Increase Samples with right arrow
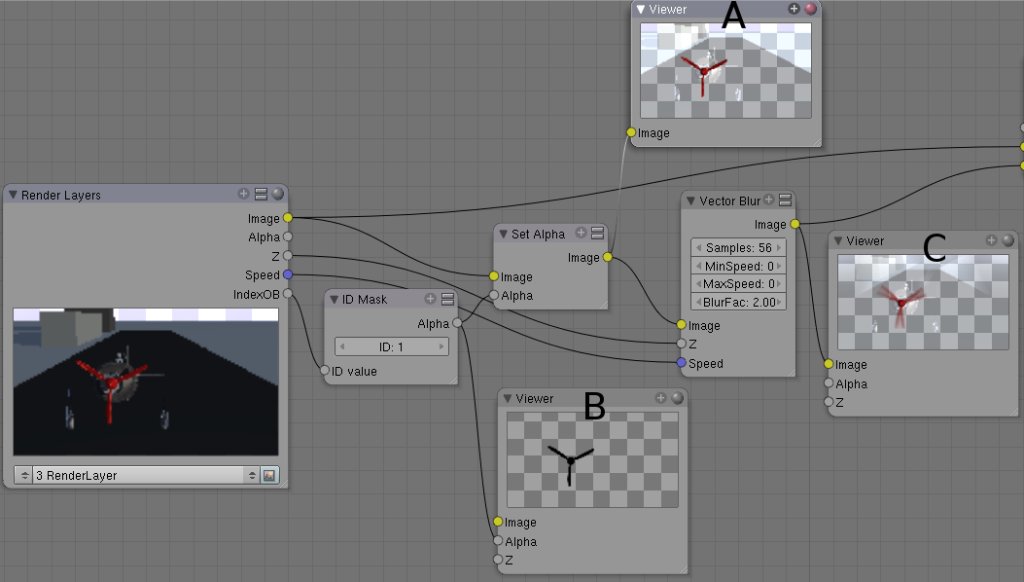The width and height of the screenshot is (1024, 582). [x=778, y=248]
